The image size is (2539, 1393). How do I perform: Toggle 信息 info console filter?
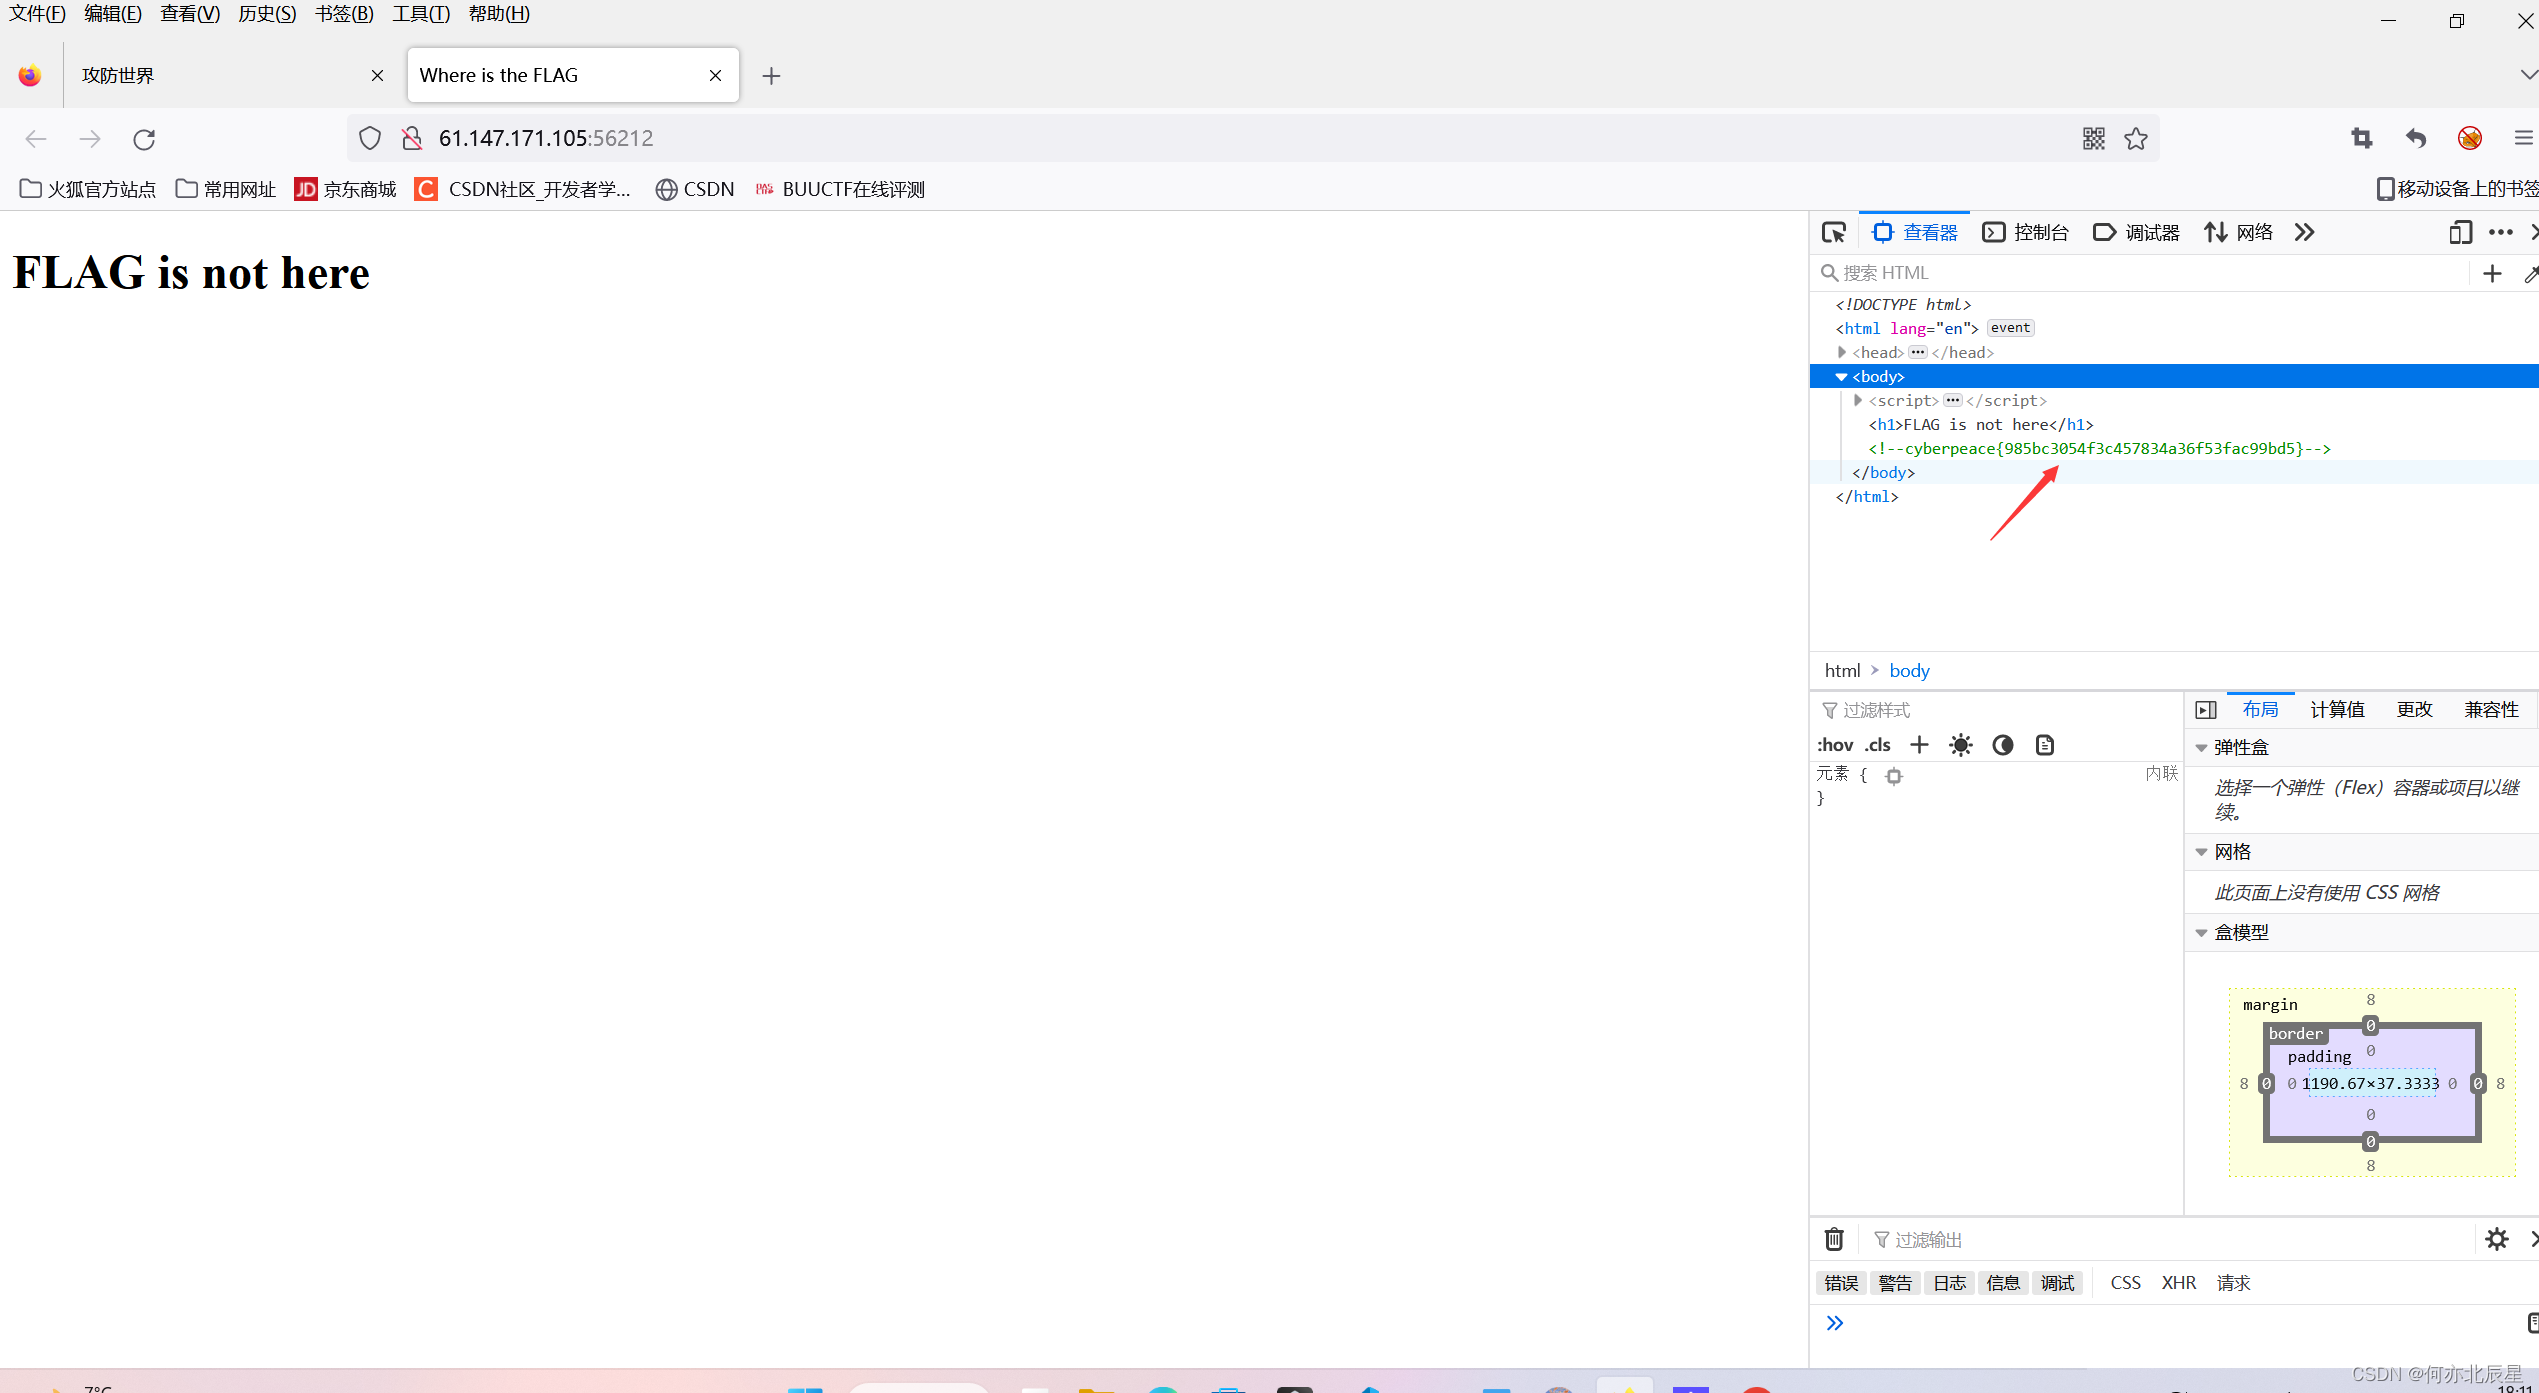2003,1283
